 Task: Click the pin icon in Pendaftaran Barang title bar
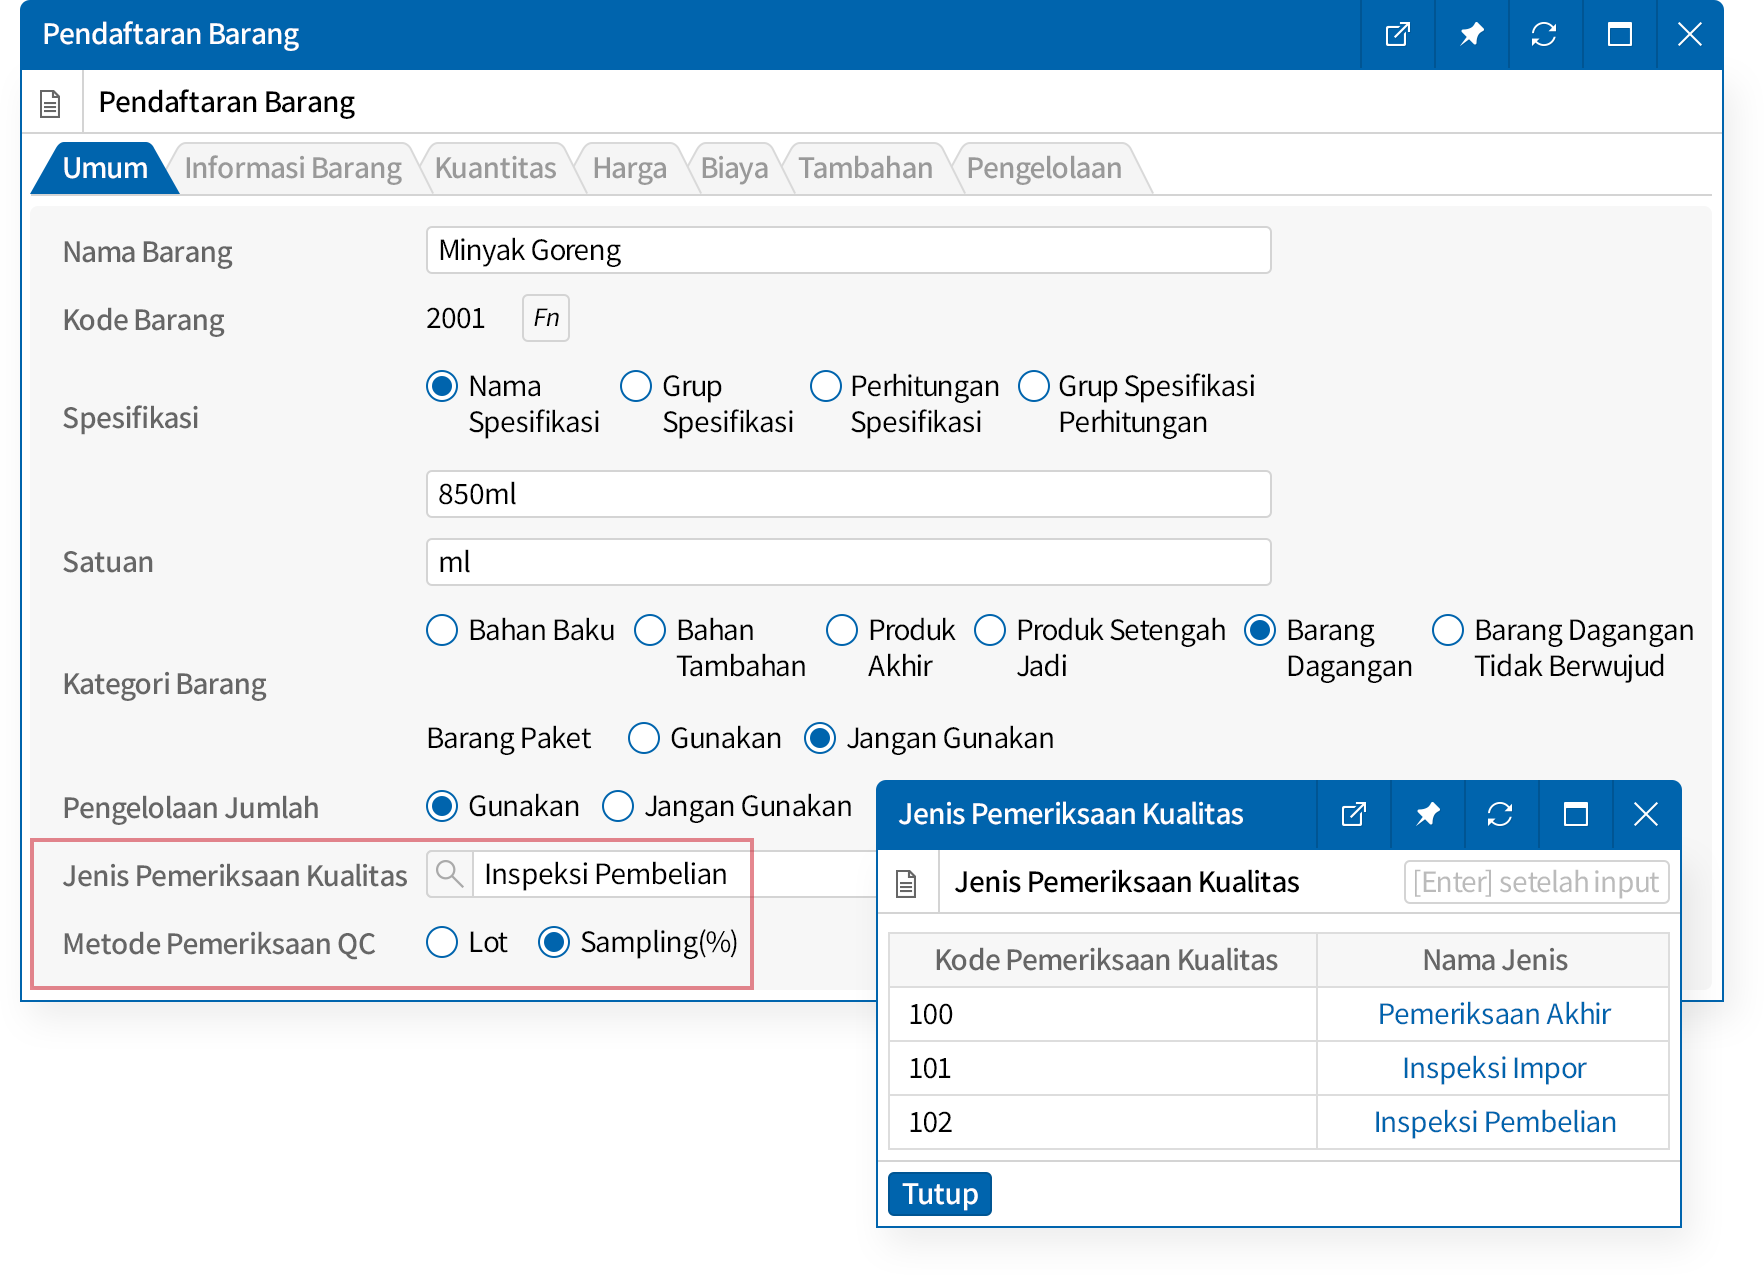pos(1471,35)
